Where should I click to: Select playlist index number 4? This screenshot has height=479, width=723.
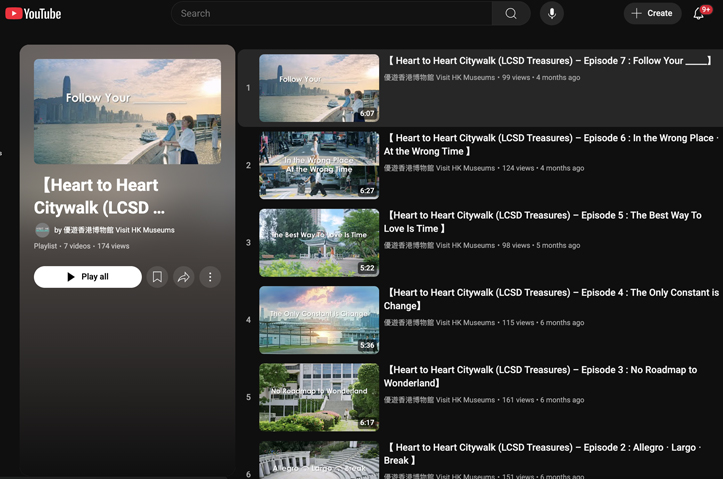point(248,320)
